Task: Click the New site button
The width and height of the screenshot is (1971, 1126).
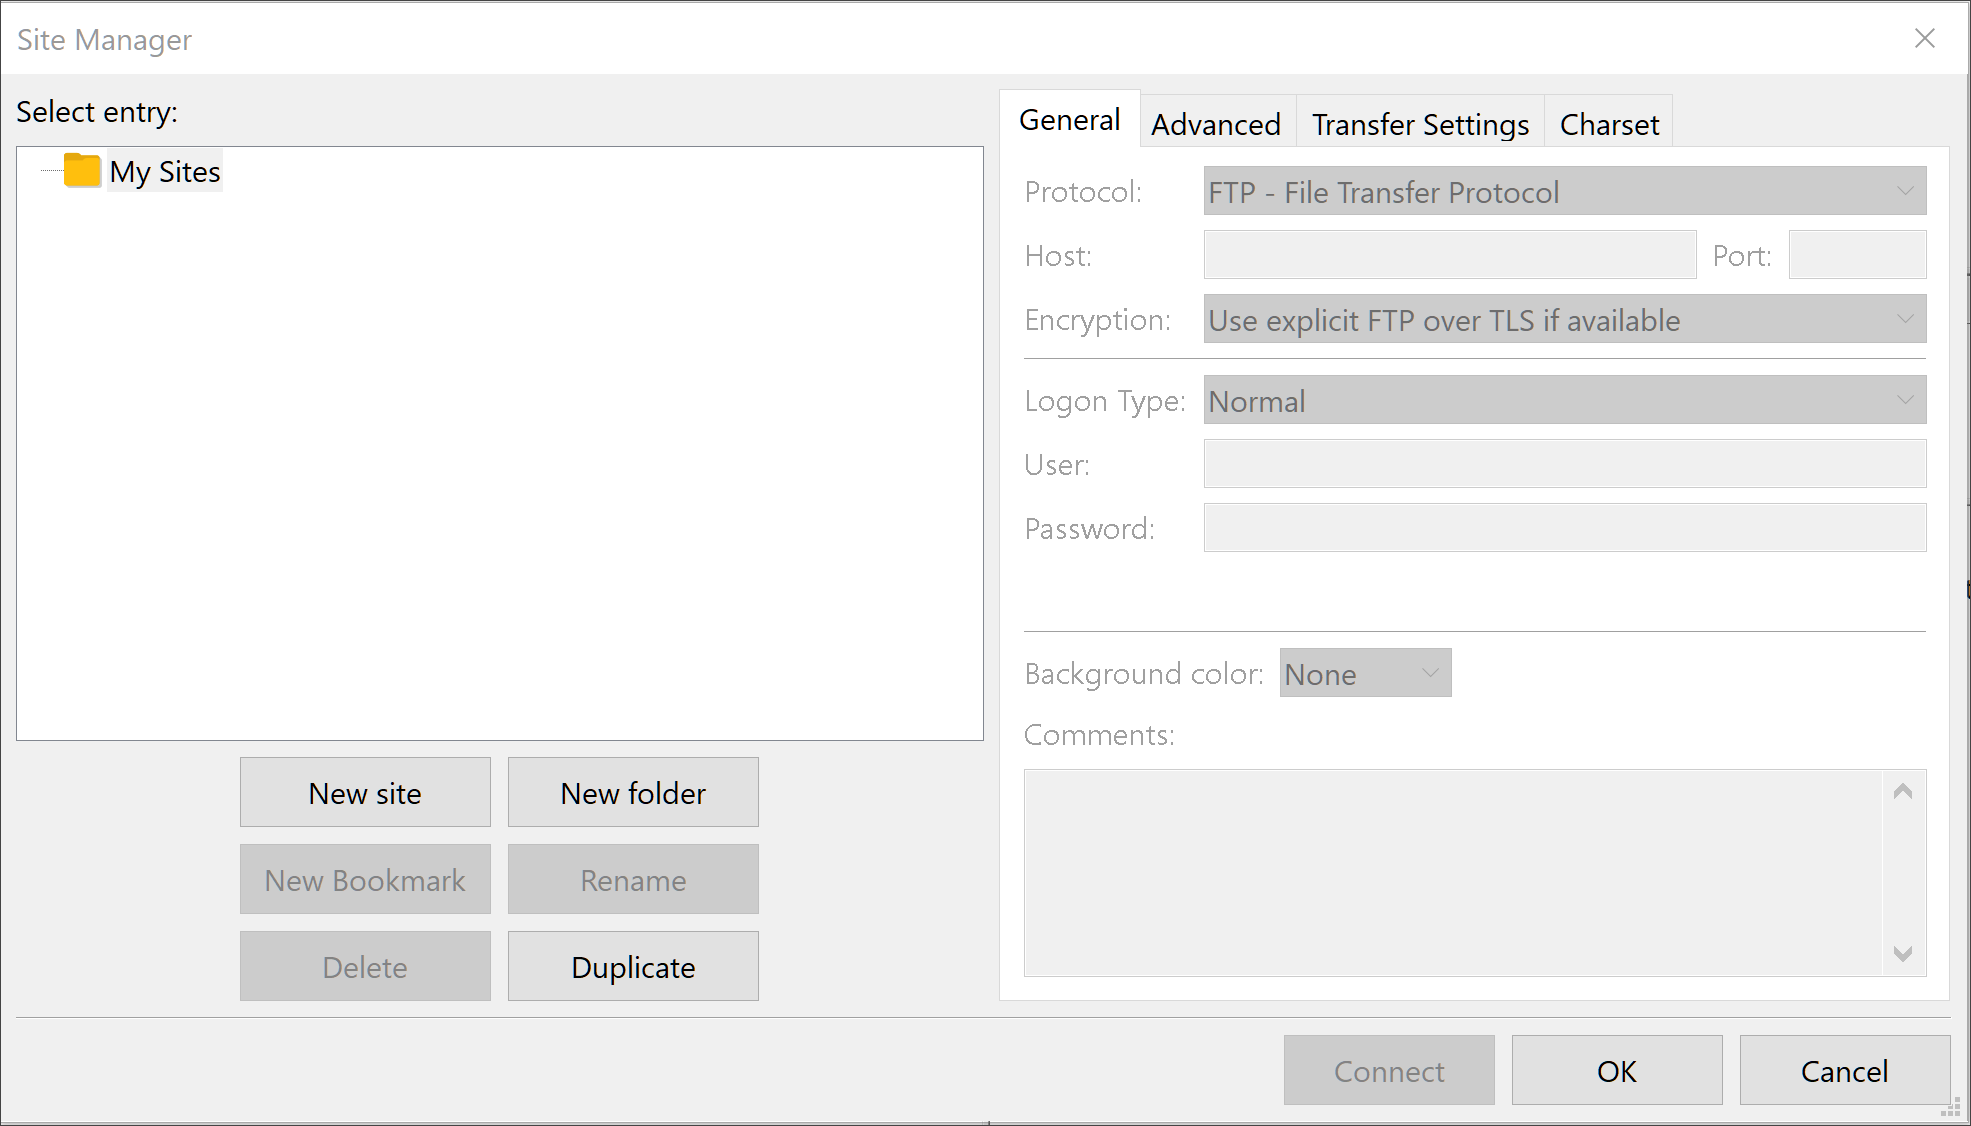Action: pos(365,792)
